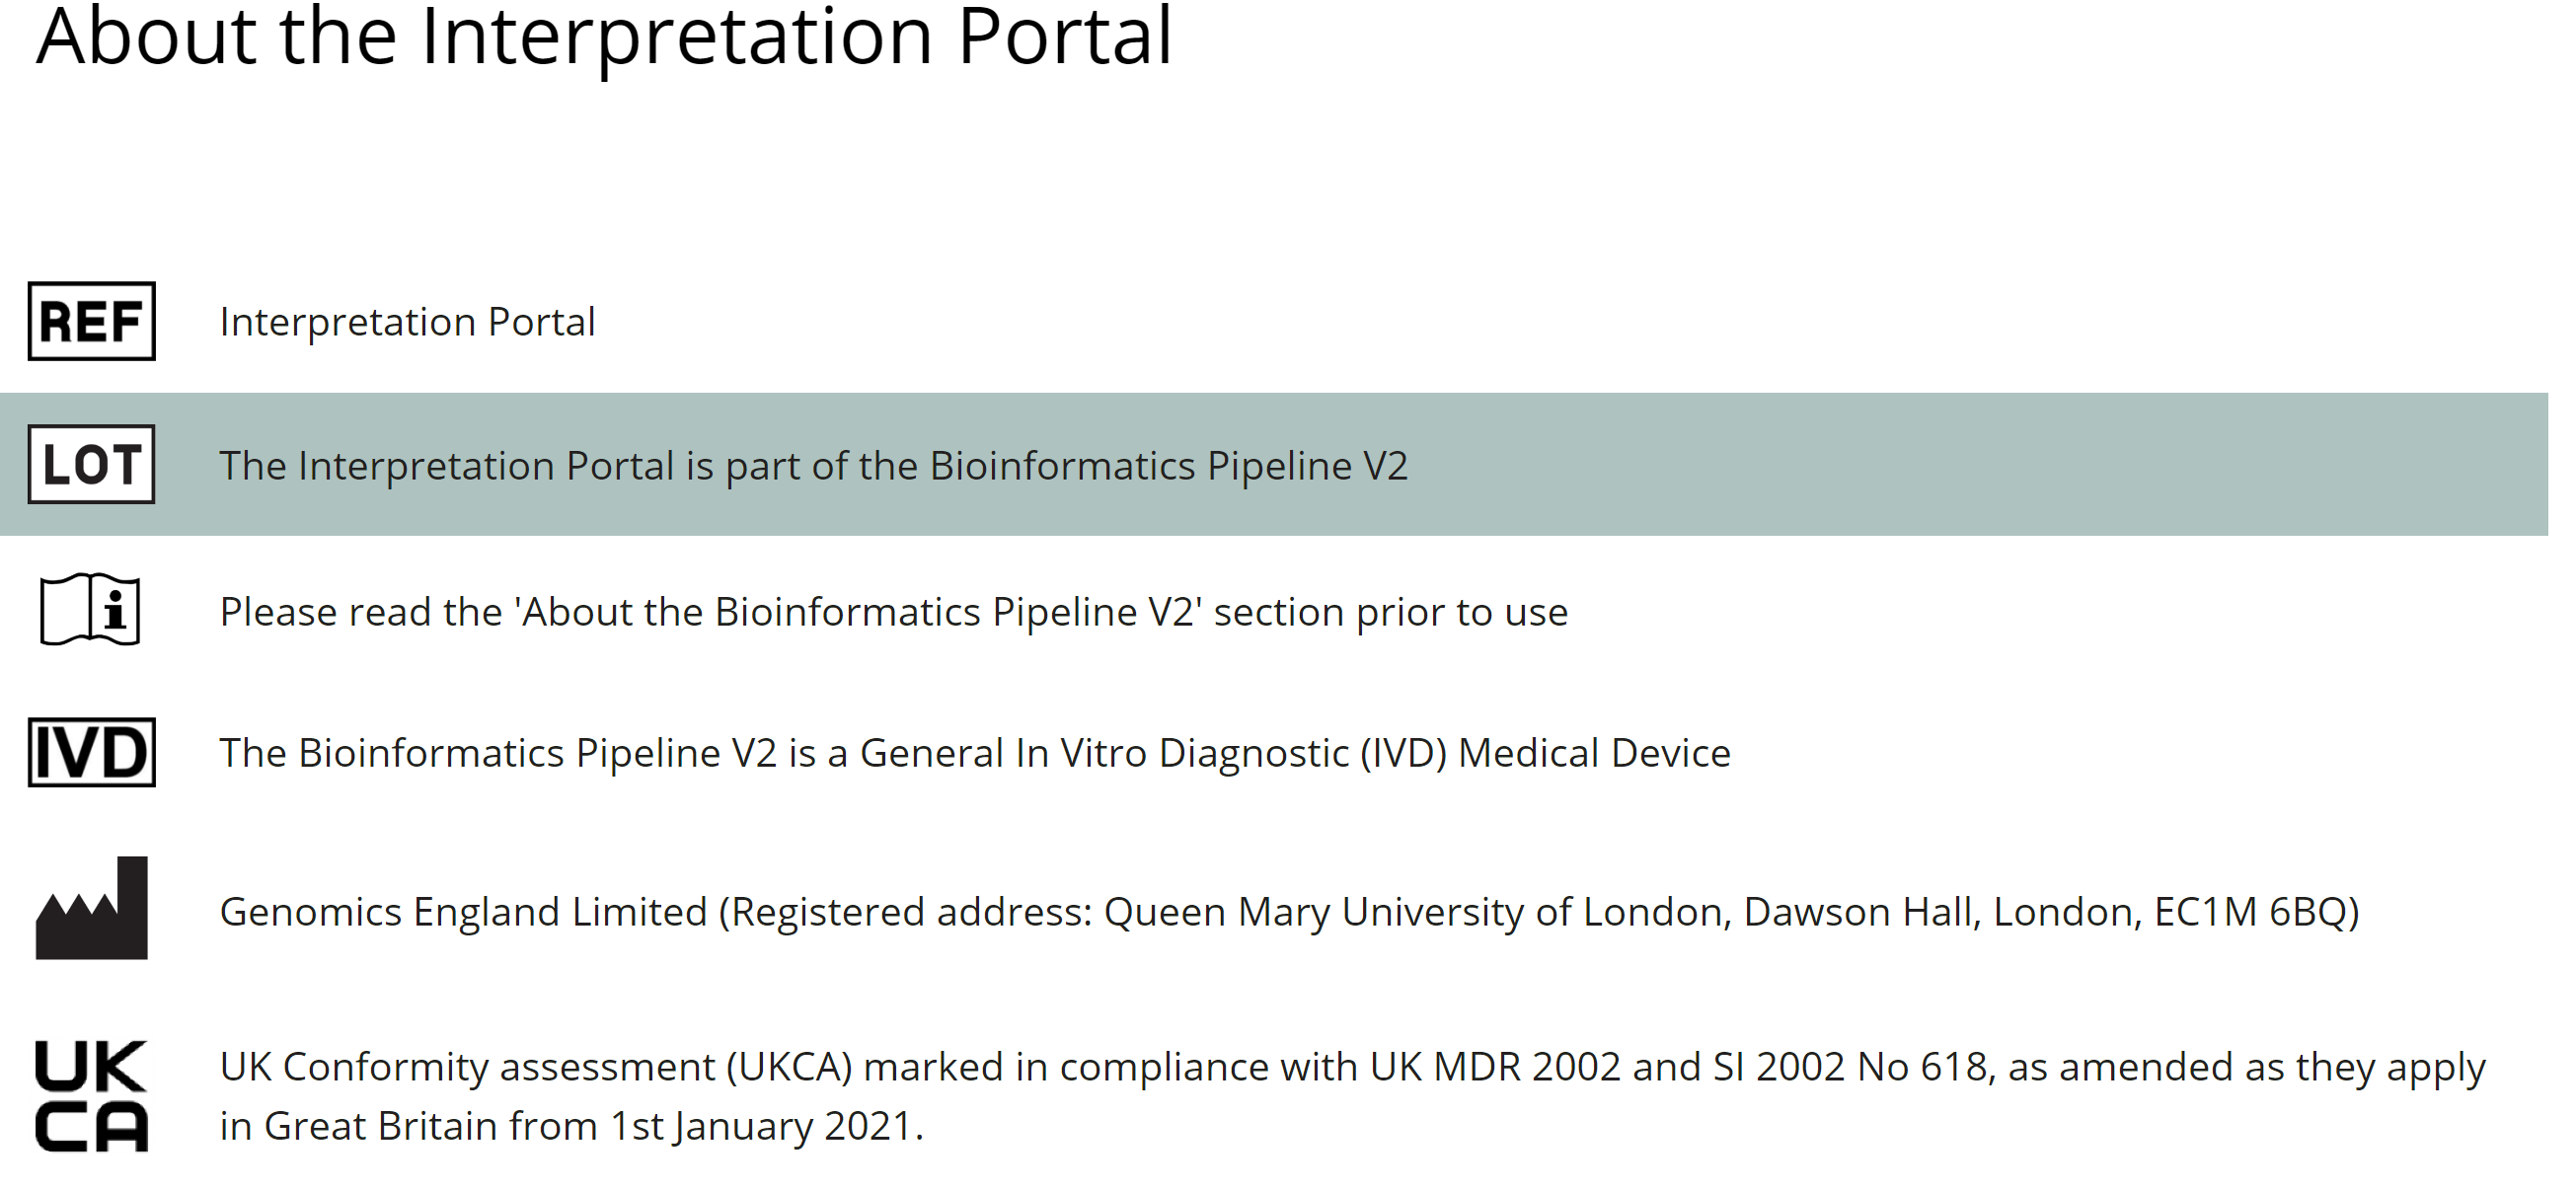Click the UK Conformity assessment paragraph
Screen dimensions: 2576x1190
[x=1353, y=1096]
